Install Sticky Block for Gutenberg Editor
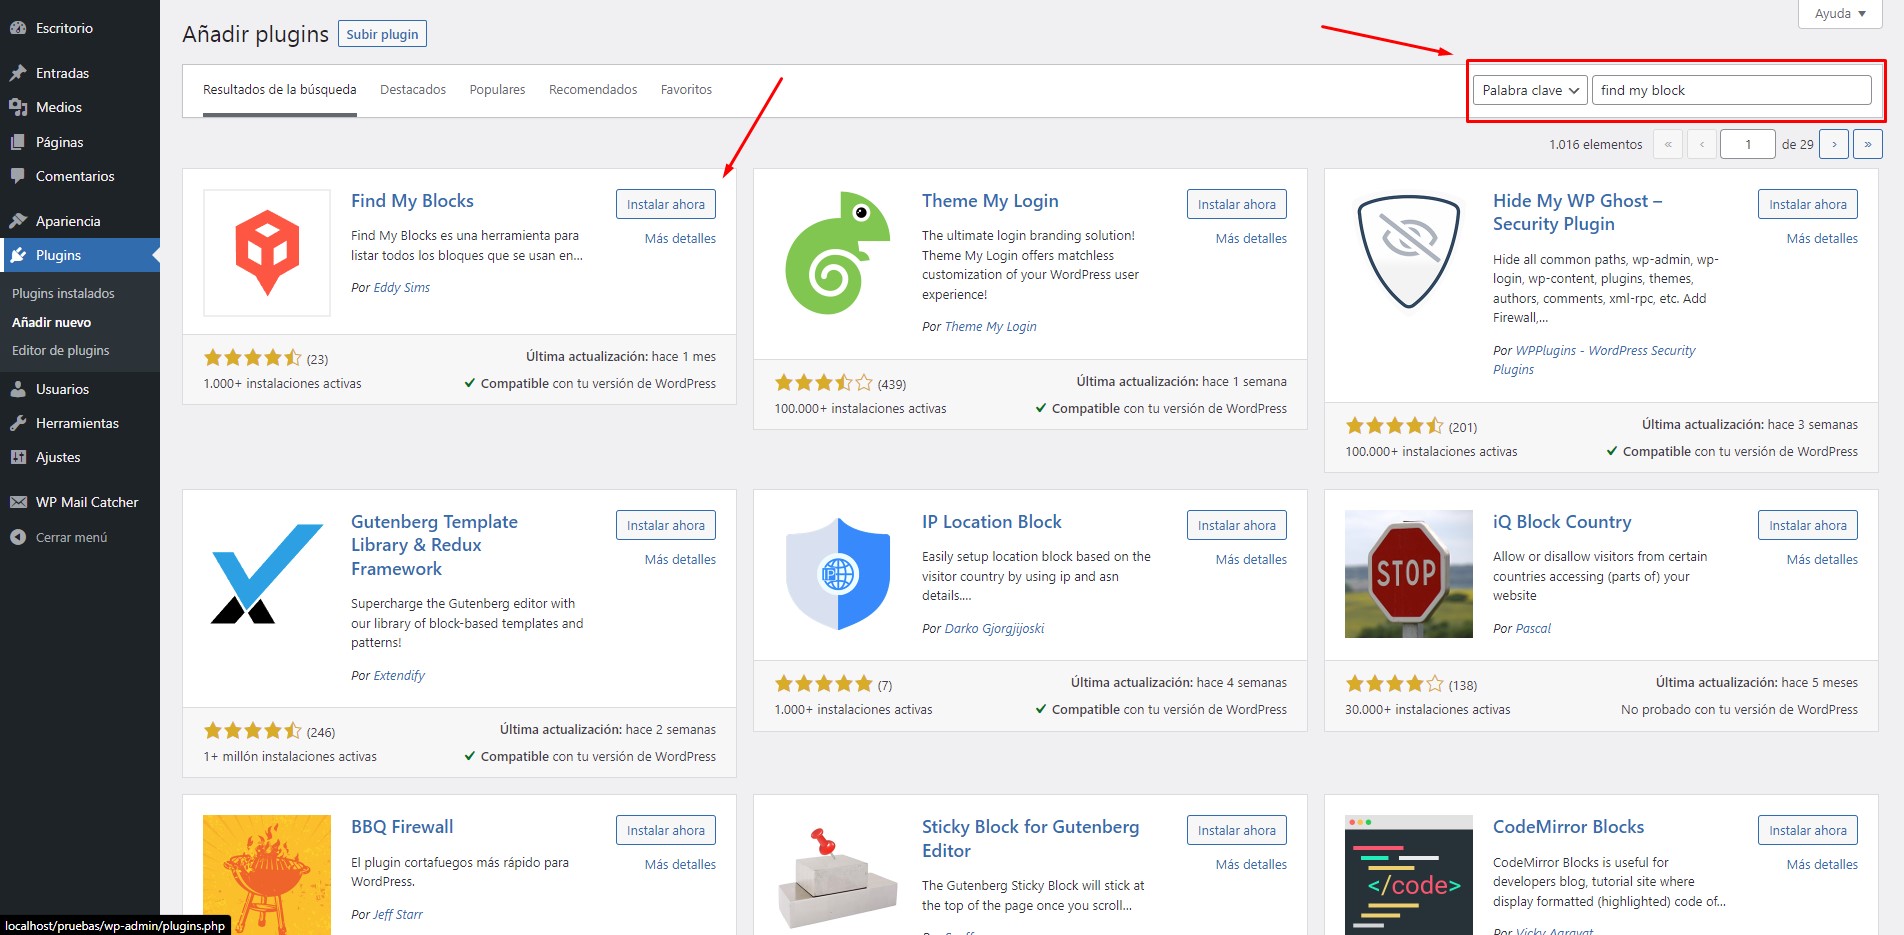The image size is (1904, 935). click(1237, 830)
